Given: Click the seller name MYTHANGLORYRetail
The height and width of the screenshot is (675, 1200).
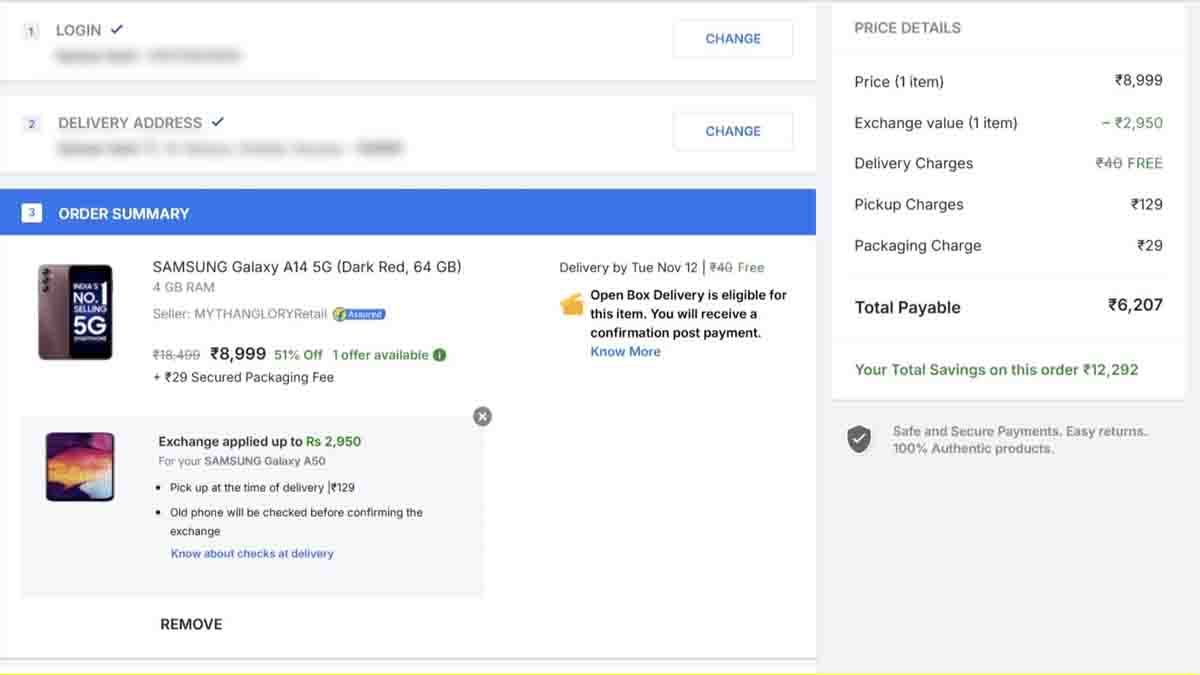Looking at the screenshot, I should click(x=261, y=314).
